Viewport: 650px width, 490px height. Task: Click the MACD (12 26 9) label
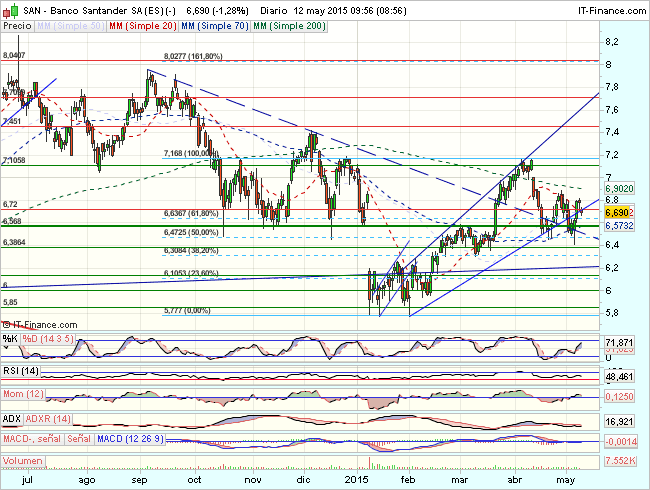coord(130,439)
